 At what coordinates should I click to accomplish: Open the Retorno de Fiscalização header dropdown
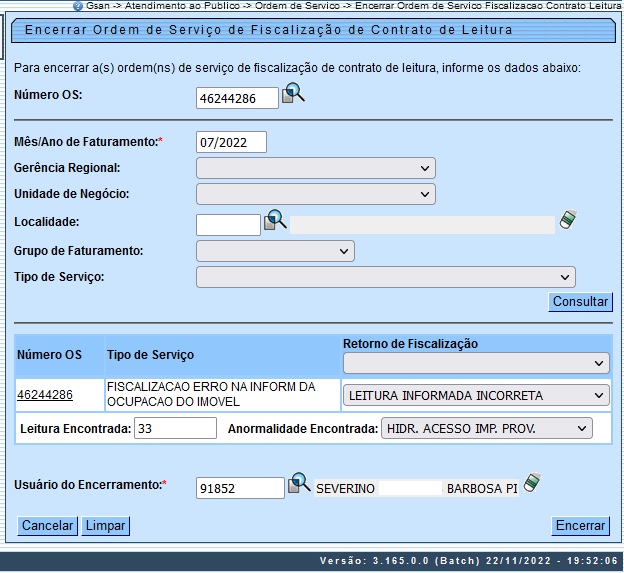click(476, 362)
